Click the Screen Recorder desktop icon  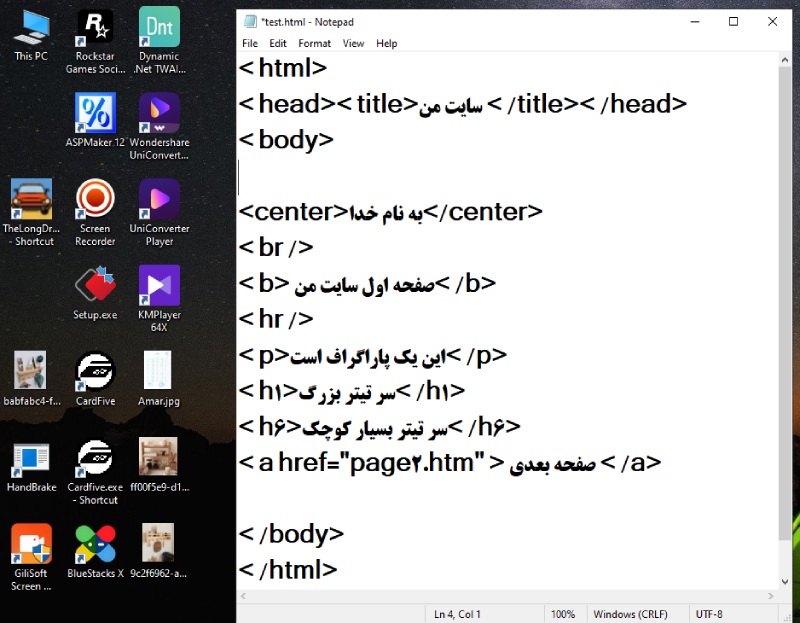tap(95, 200)
